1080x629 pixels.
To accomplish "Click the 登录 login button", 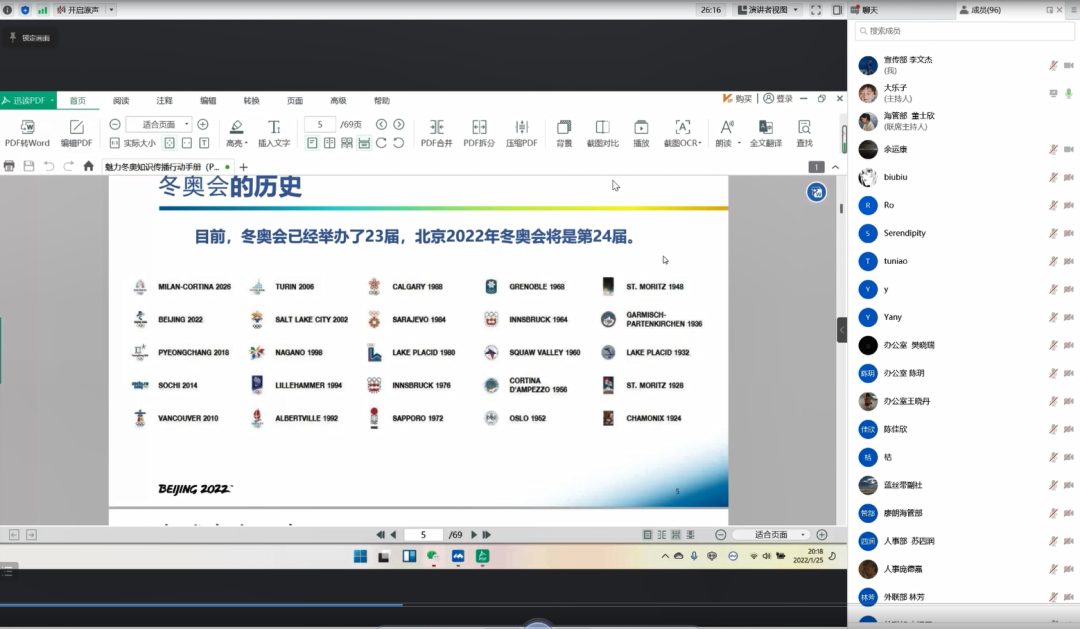I will (x=778, y=99).
